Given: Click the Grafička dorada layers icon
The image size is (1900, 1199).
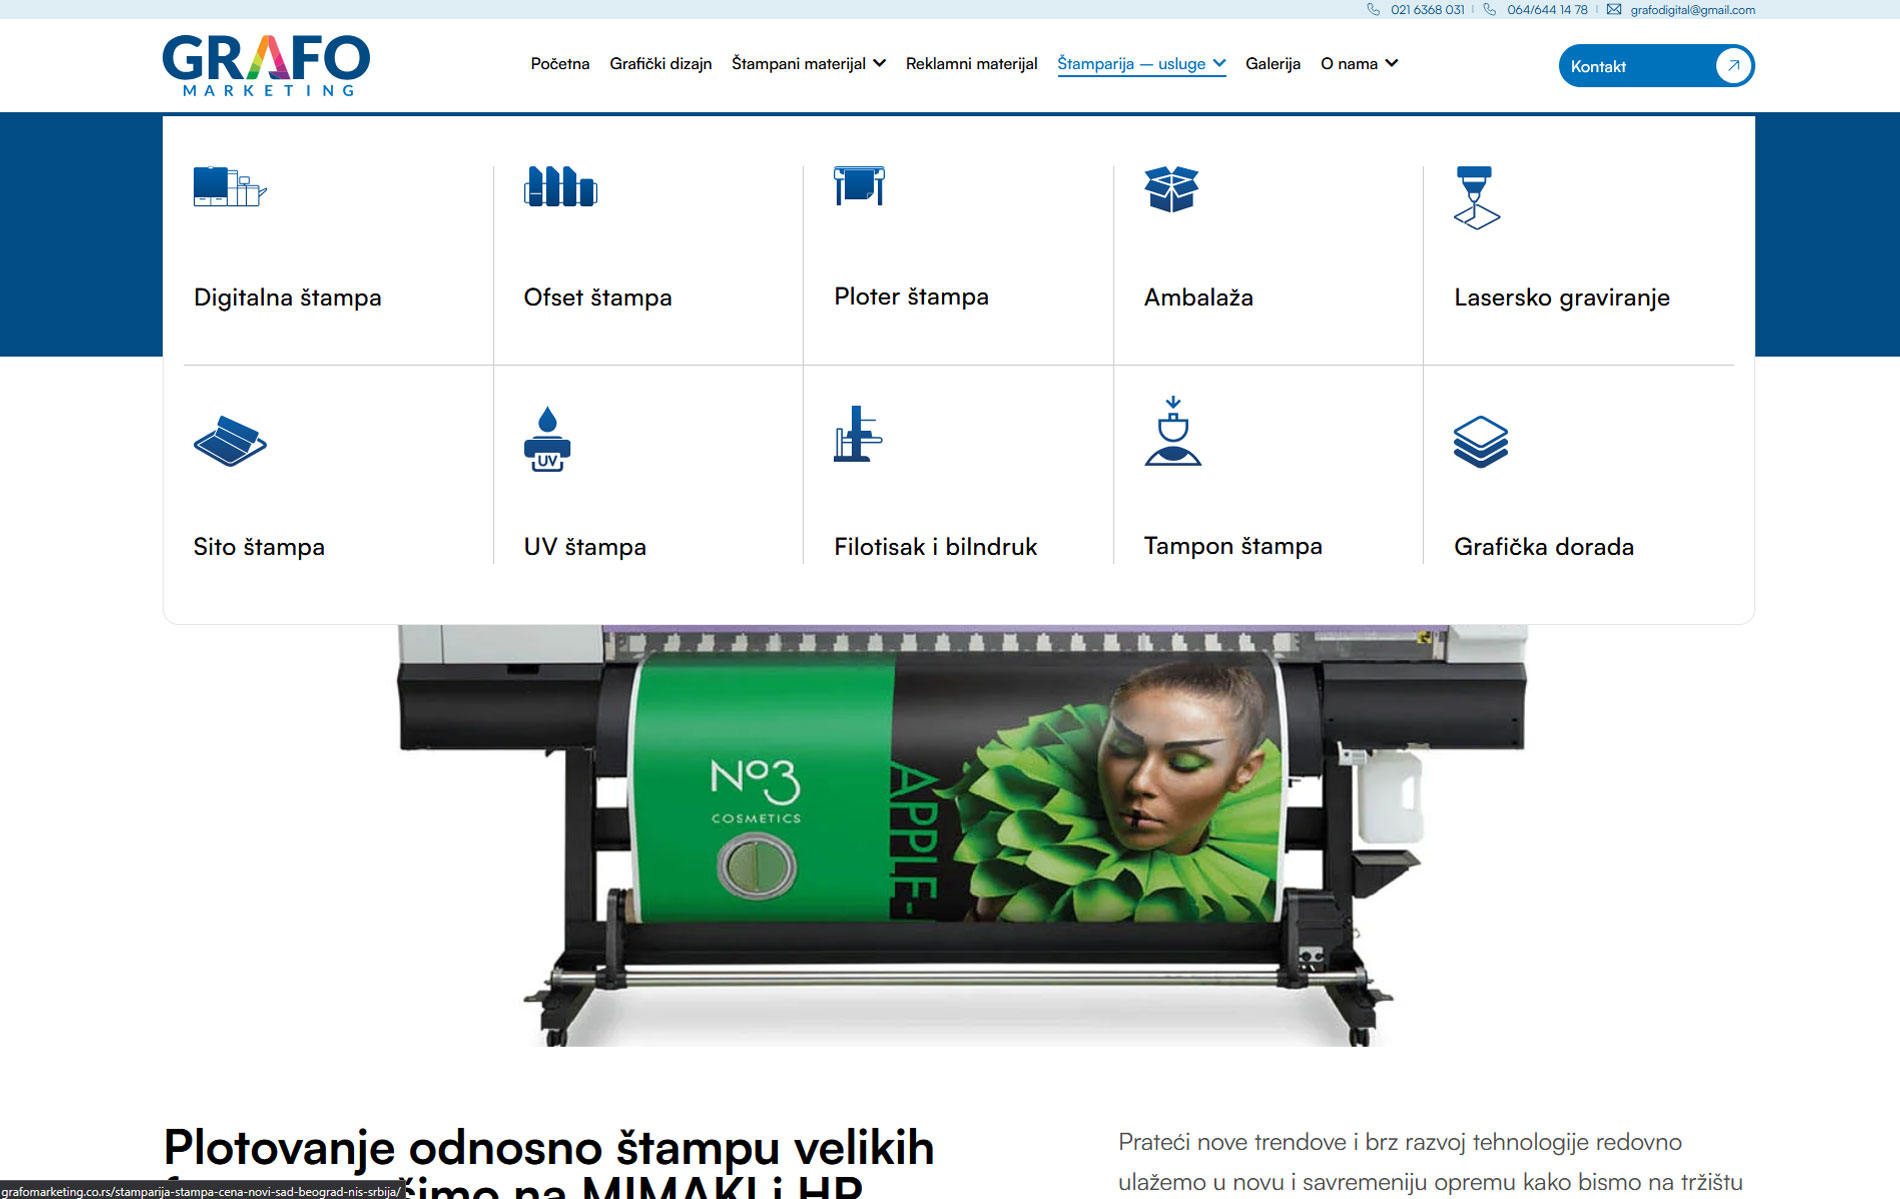Looking at the screenshot, I should (x=1481, y=441).
